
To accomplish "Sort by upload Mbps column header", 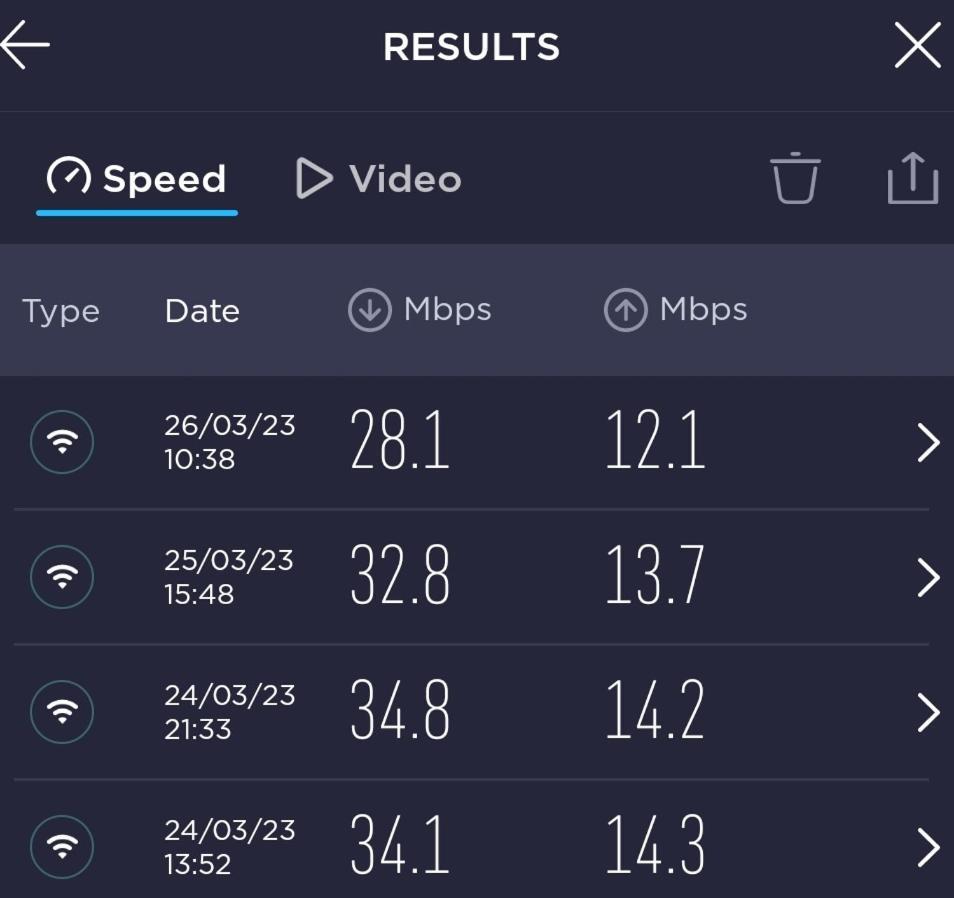I will click(x=675, y=310).
